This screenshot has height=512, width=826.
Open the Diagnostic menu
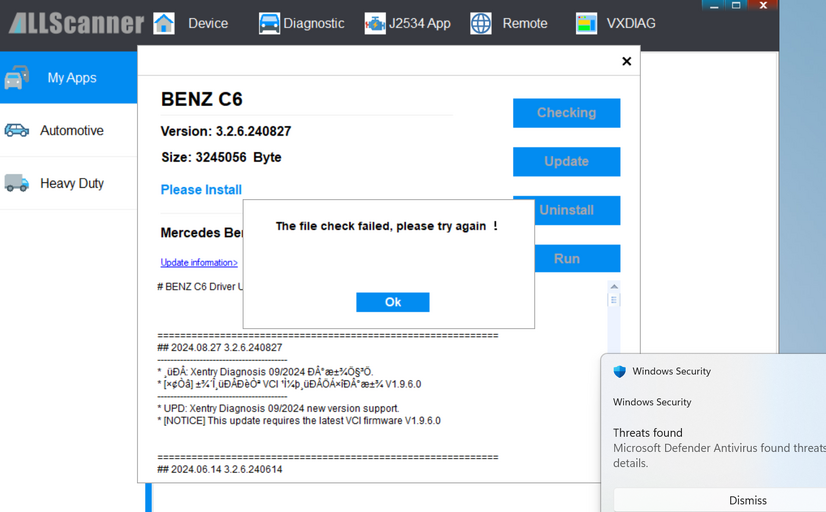(314, 24)
